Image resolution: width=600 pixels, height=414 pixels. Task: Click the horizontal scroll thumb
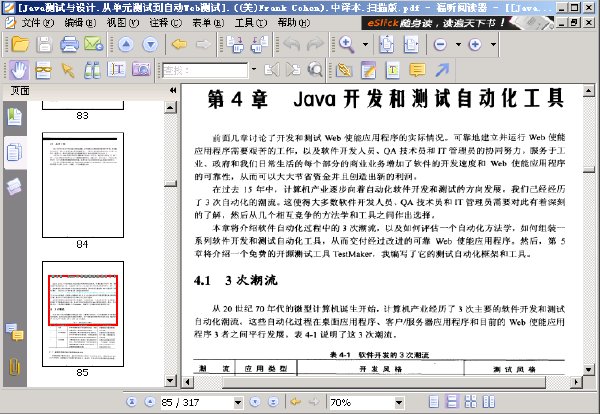tap(384, 382)
